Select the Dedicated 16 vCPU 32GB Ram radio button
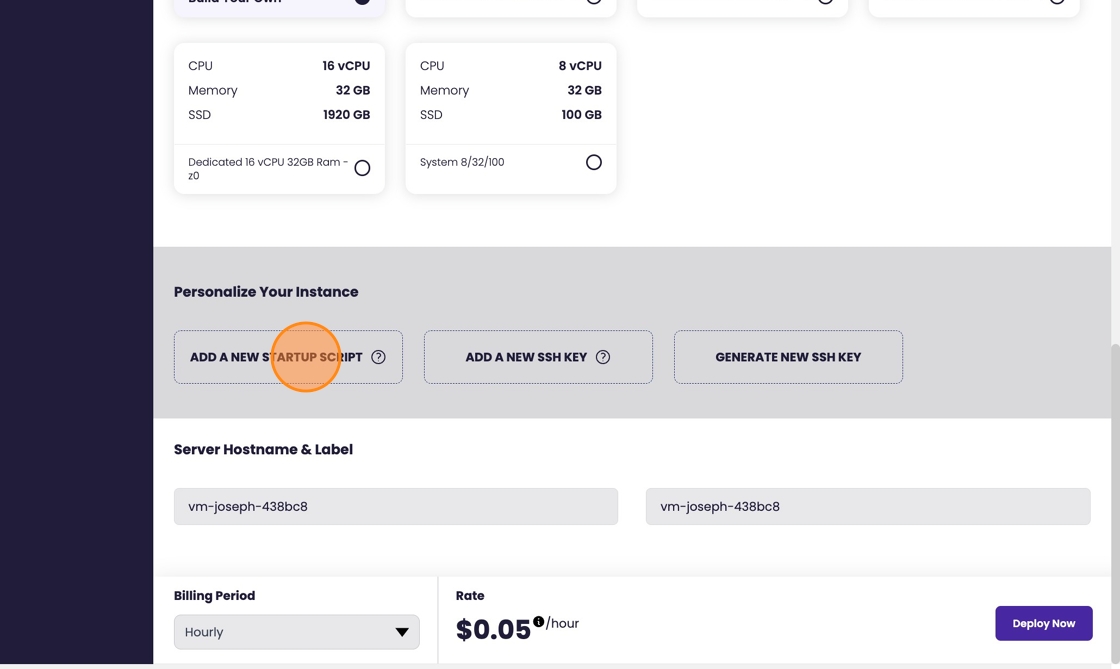The width and height of the screenshot is (1120, 669). [x=362, y=168]
